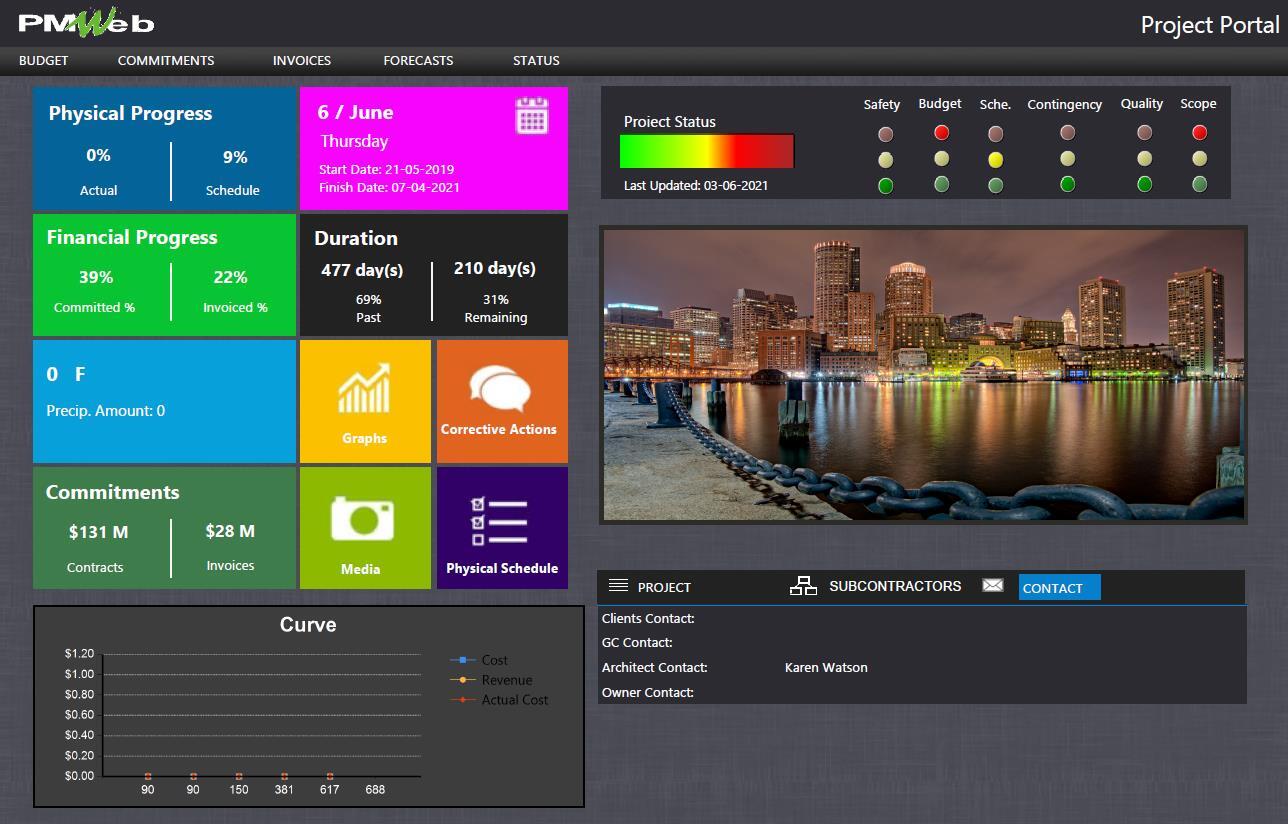Open the BUDGET menu
The height and width of the screenshot is (824, 1288).
44,60
